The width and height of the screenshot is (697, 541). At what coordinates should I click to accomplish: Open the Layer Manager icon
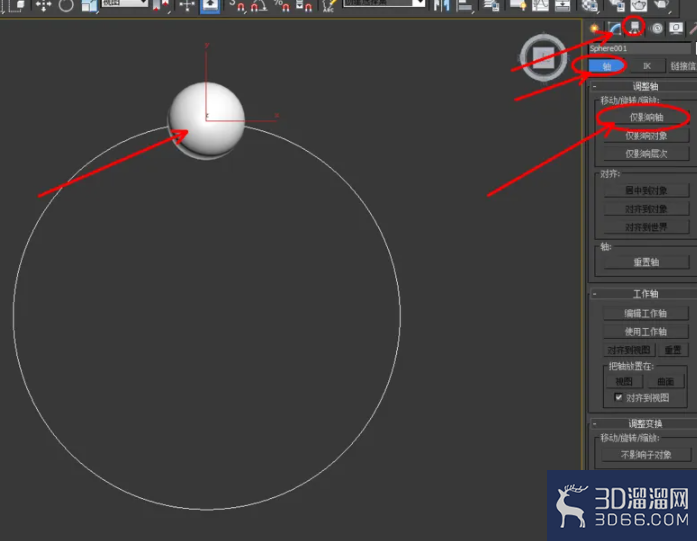pyautogui.click(x=491, y=5)
